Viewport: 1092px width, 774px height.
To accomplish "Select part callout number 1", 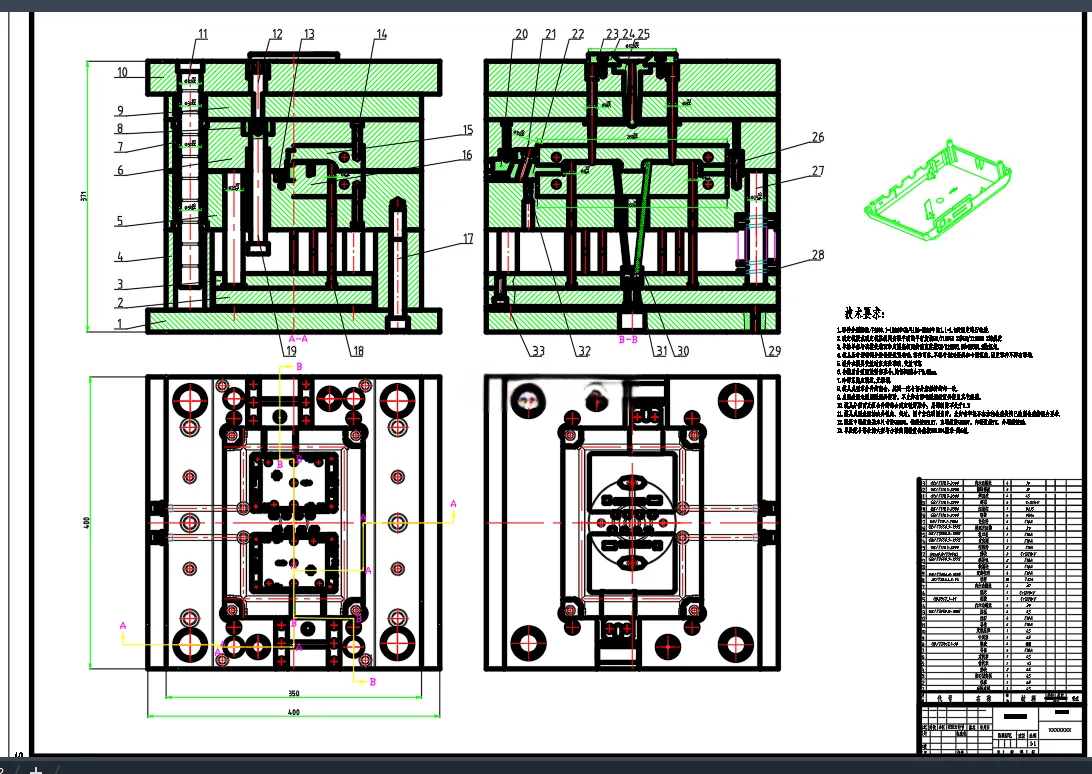I will pos(119,324).
